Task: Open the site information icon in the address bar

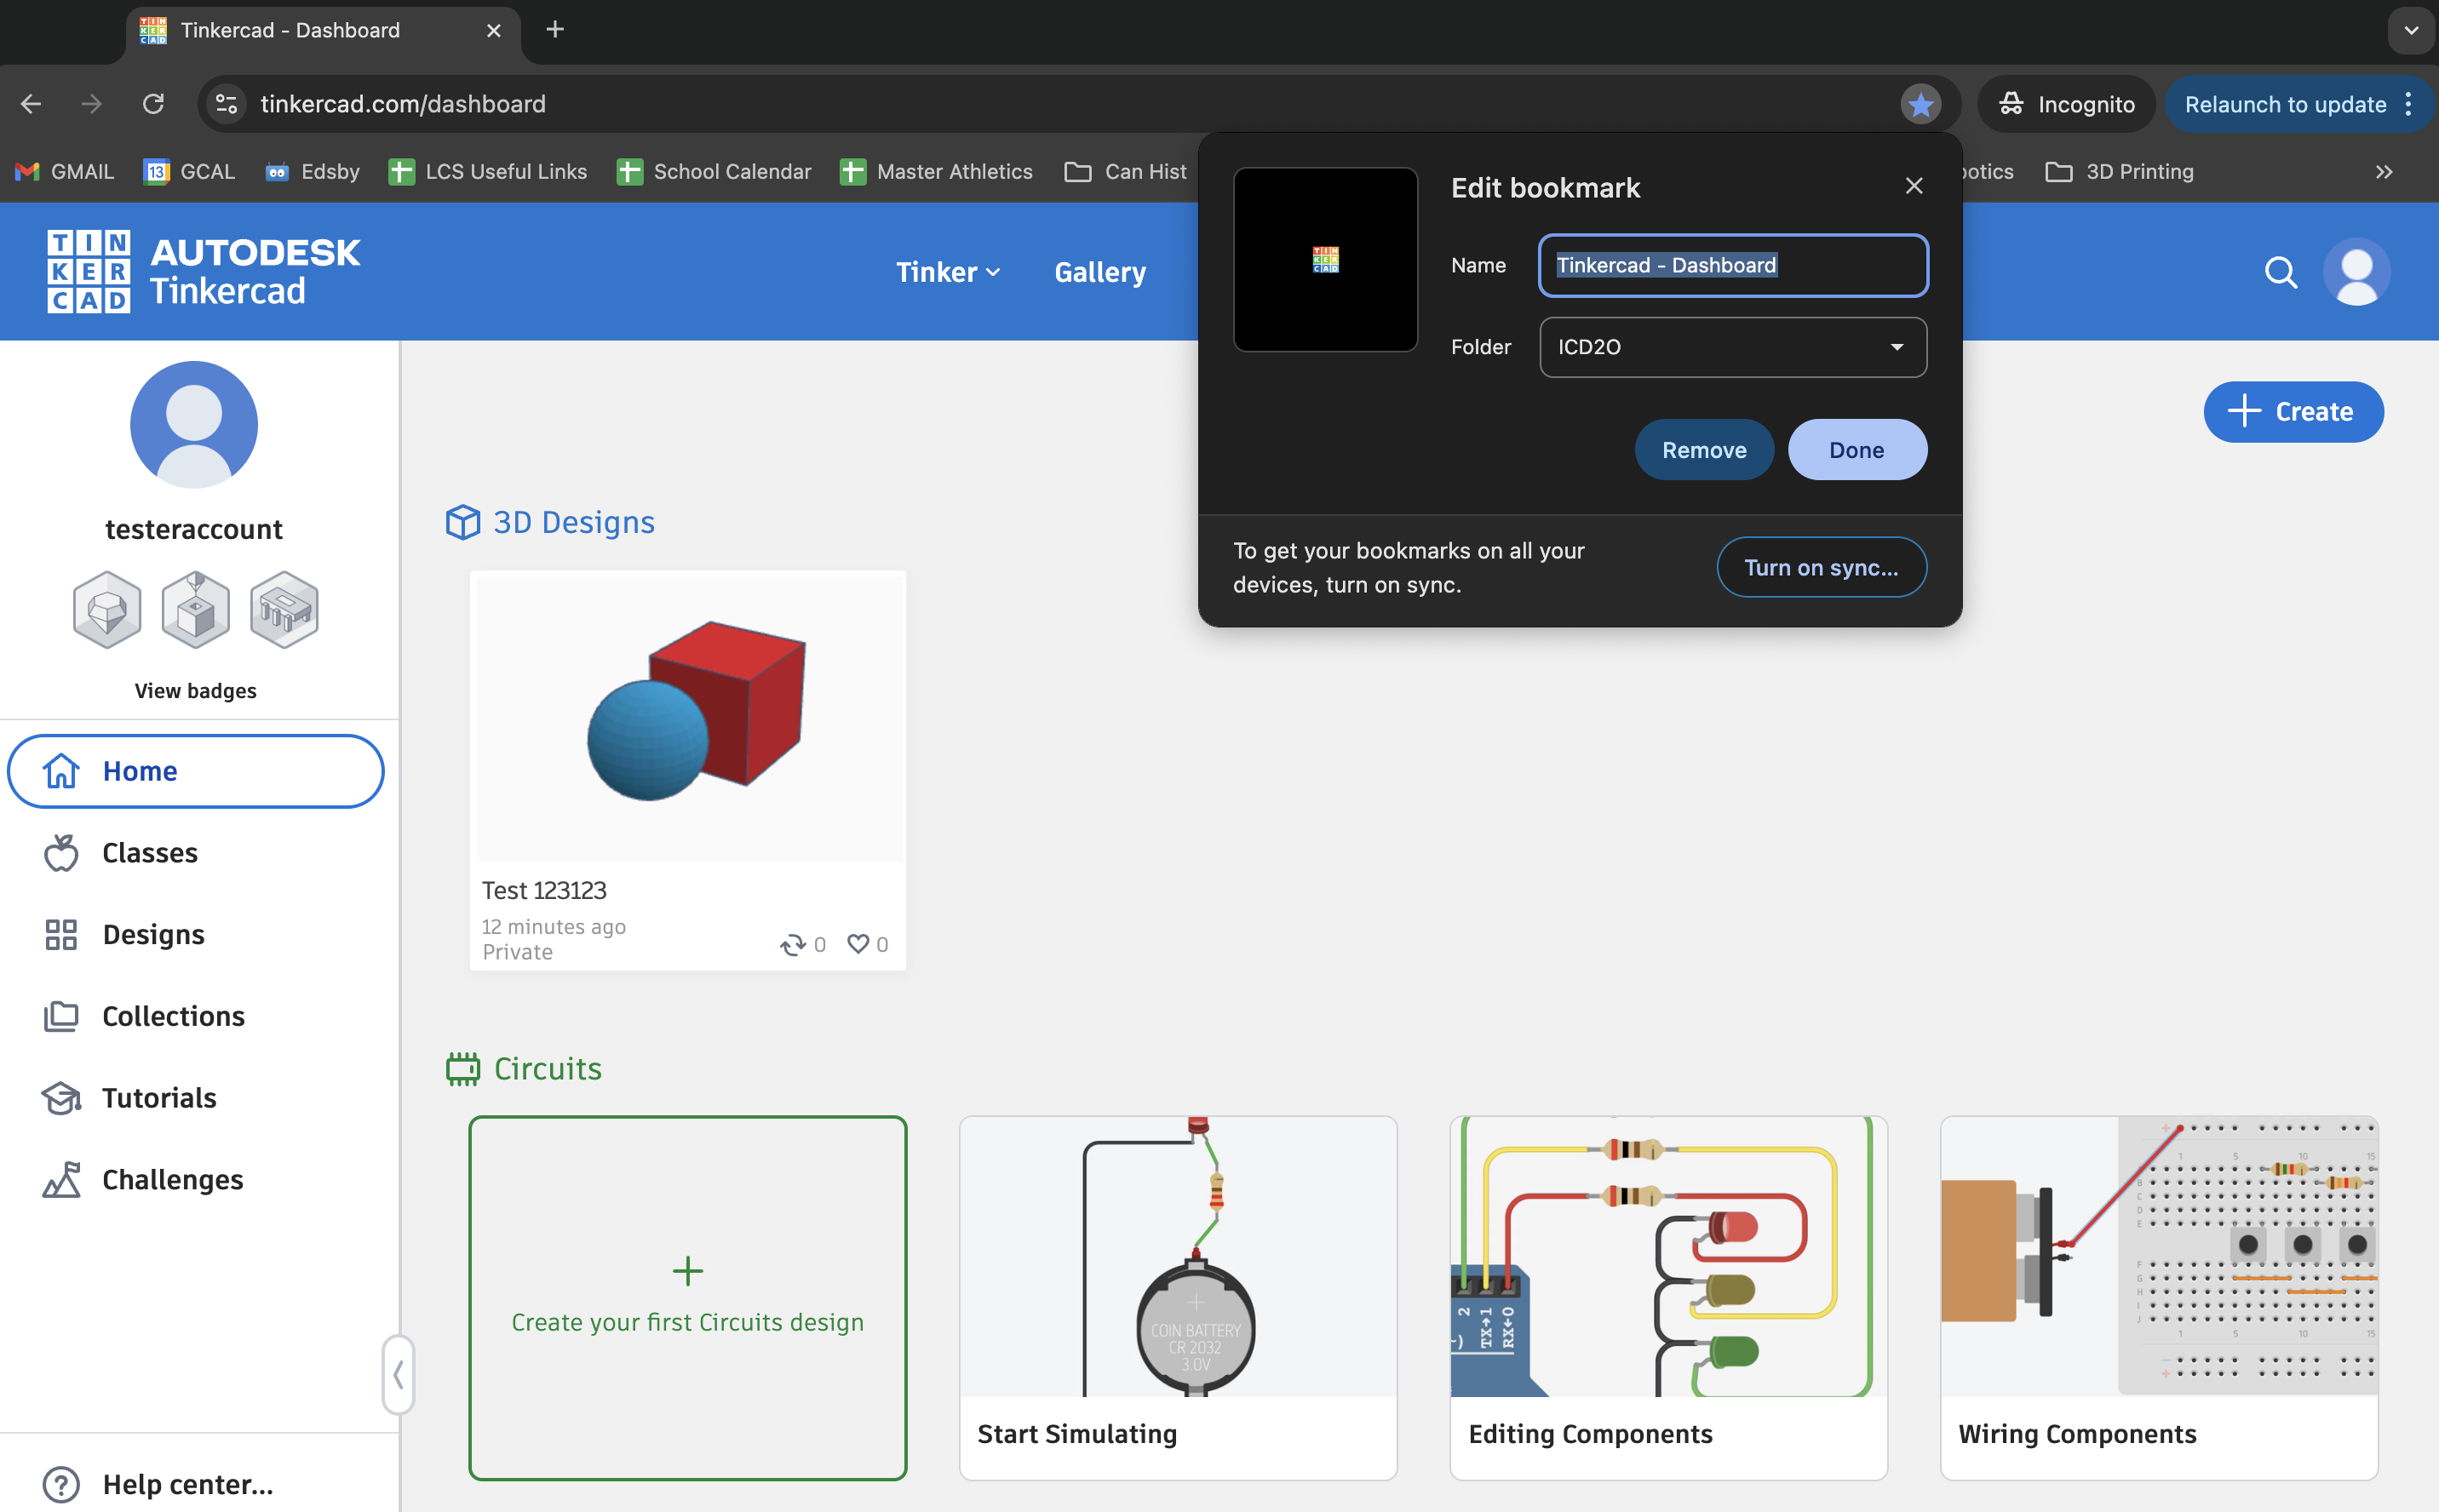Action: 227,104
